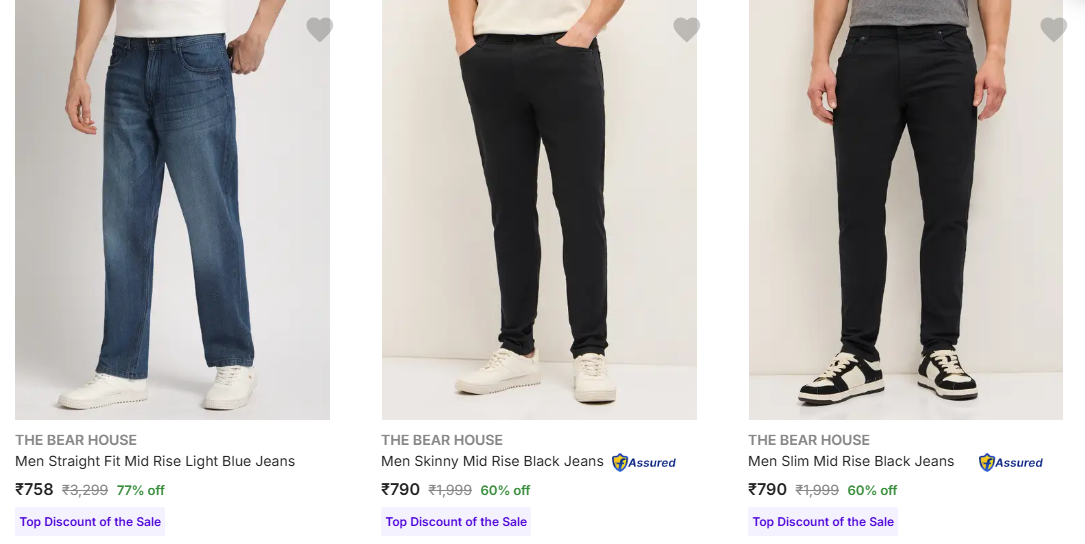This screenshot has height=544, width=1085.
Task: Select Men Slim Mid Rise Black Jeans title
Action: pyautogui.click(x=851, y=461)
